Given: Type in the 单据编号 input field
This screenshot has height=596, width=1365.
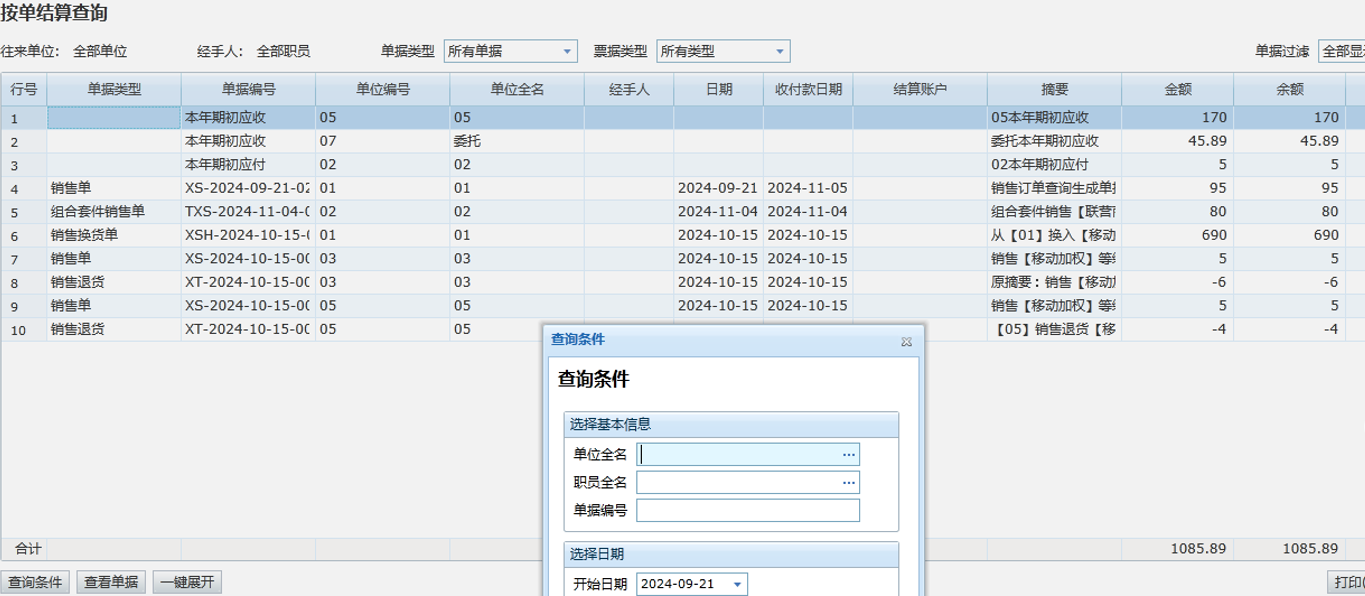Looking at the screenshot, I should tap(747, 511).
